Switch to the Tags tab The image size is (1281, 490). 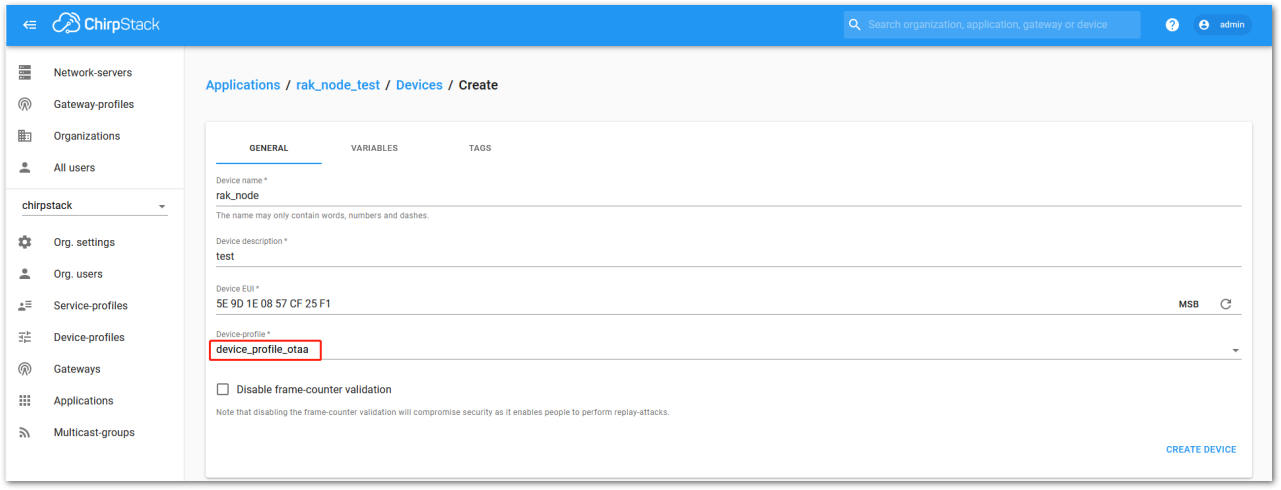(480, 148)
